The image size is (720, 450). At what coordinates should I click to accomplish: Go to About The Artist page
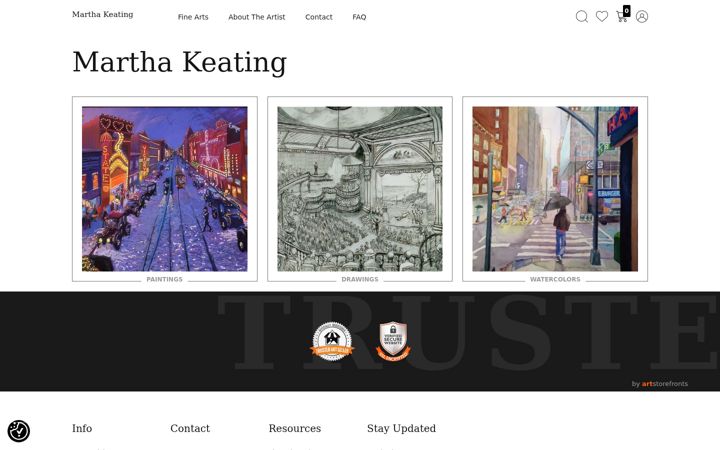(x=257, y=17)
